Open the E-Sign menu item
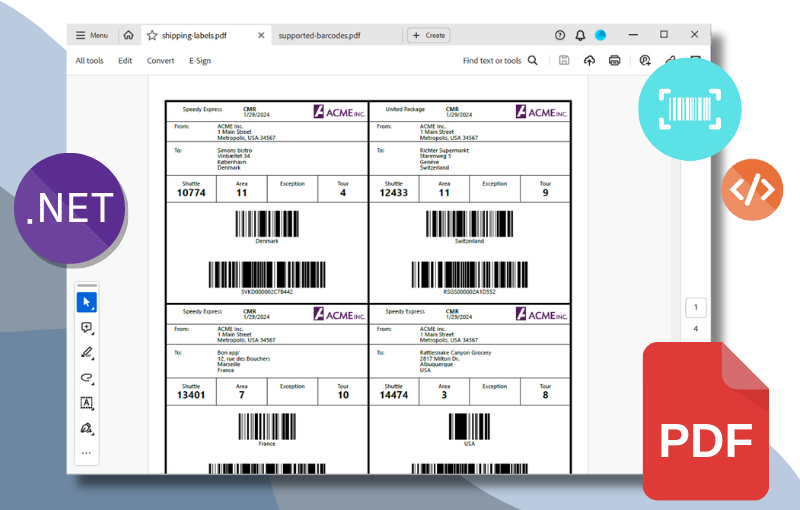 click(200, 61)
